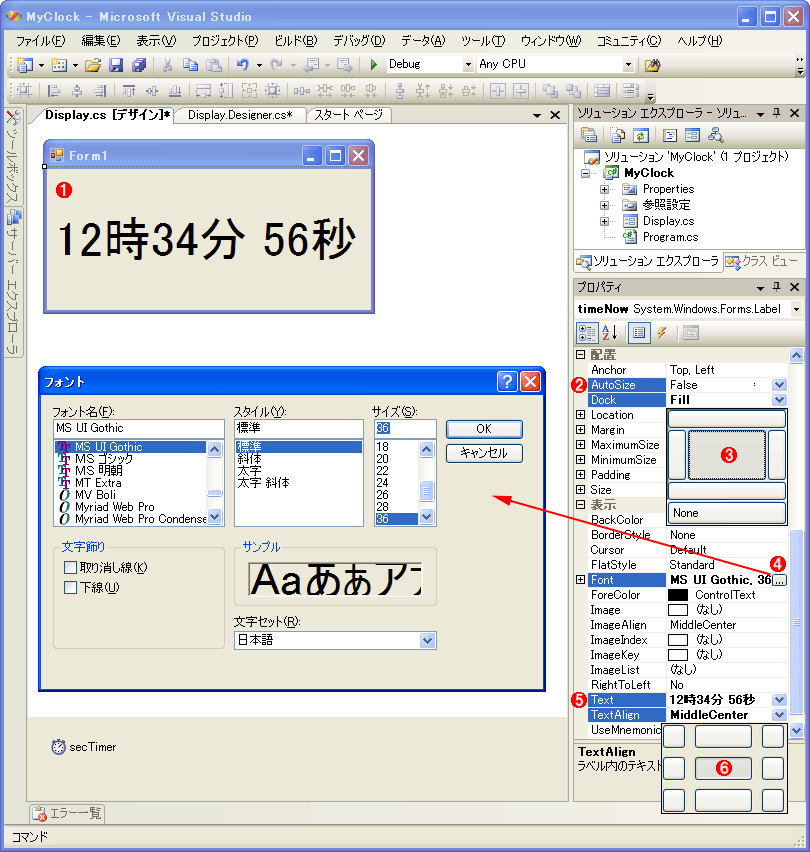Image resolution: width=810 pixels, height=852 pixels.
Task: Switch Properties to Alphabetical sort
Action: click(x=610, y=333)
